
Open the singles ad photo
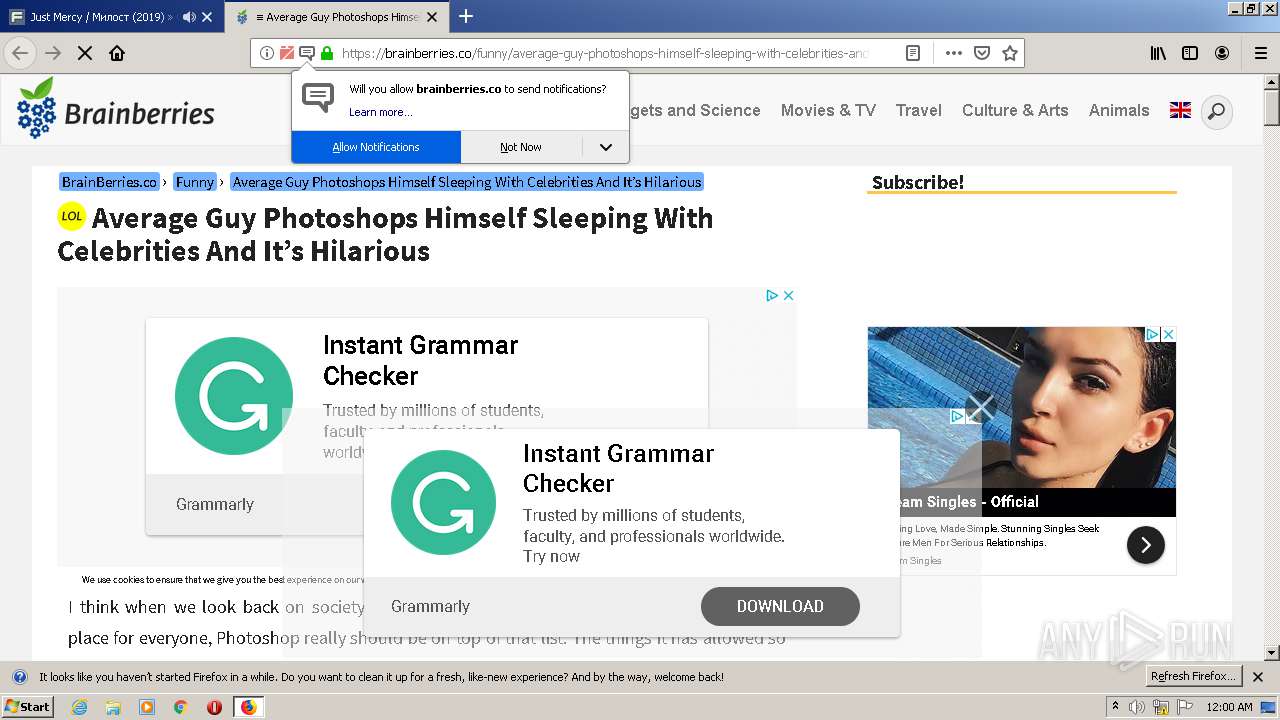pos(1022,408)
